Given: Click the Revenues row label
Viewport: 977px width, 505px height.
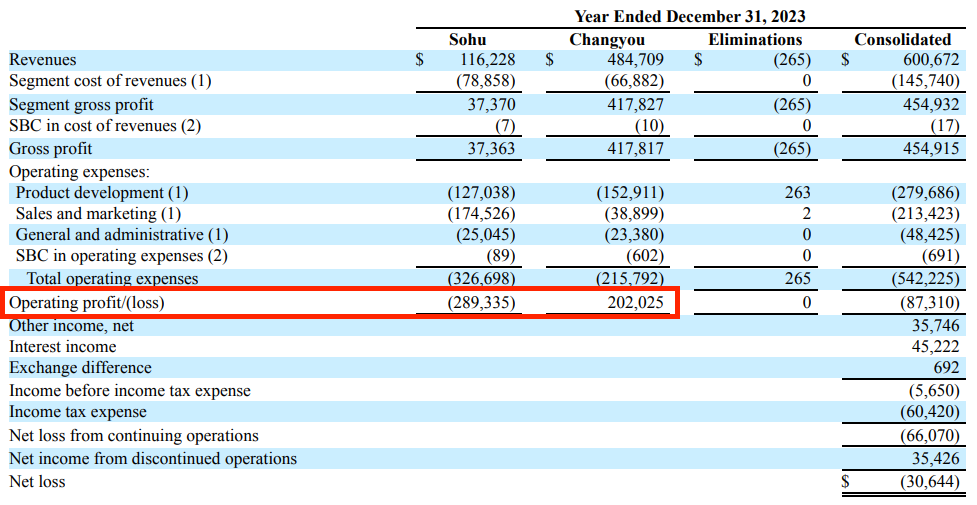Looking at the screenshot, I should coord(42,60).
